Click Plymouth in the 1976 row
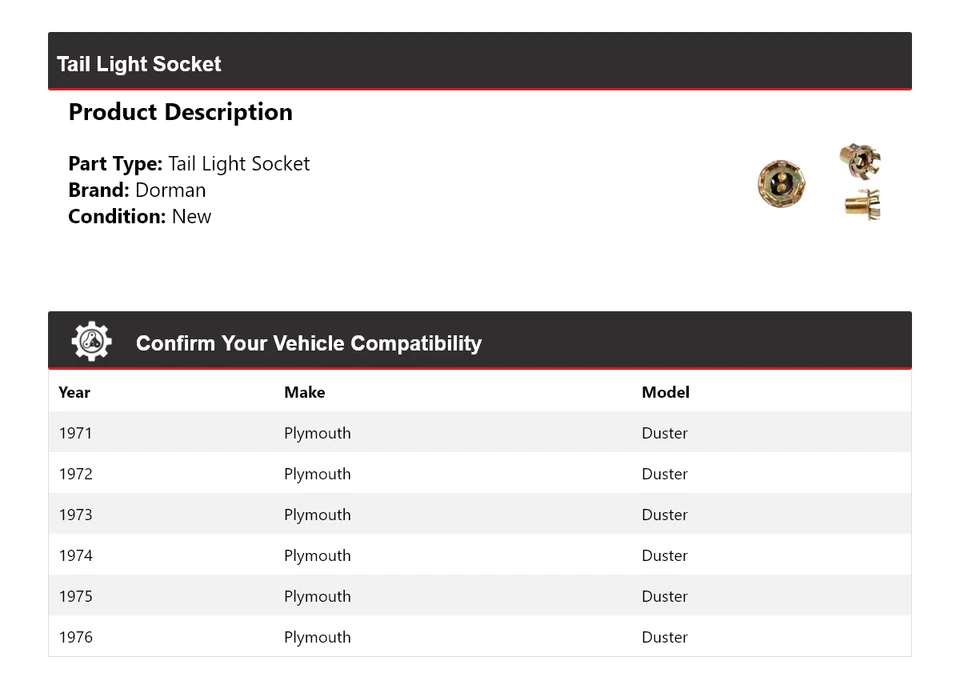Screen dimensions: 960x689 click(317, 637)
